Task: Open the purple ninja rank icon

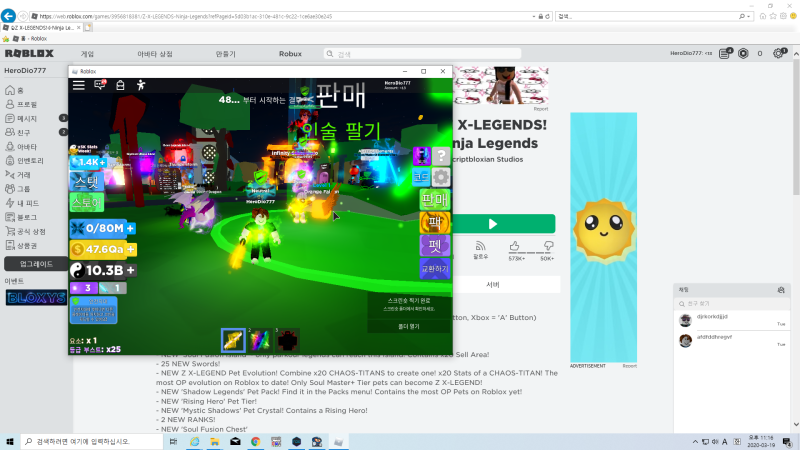Action: (x=422, y=156)
